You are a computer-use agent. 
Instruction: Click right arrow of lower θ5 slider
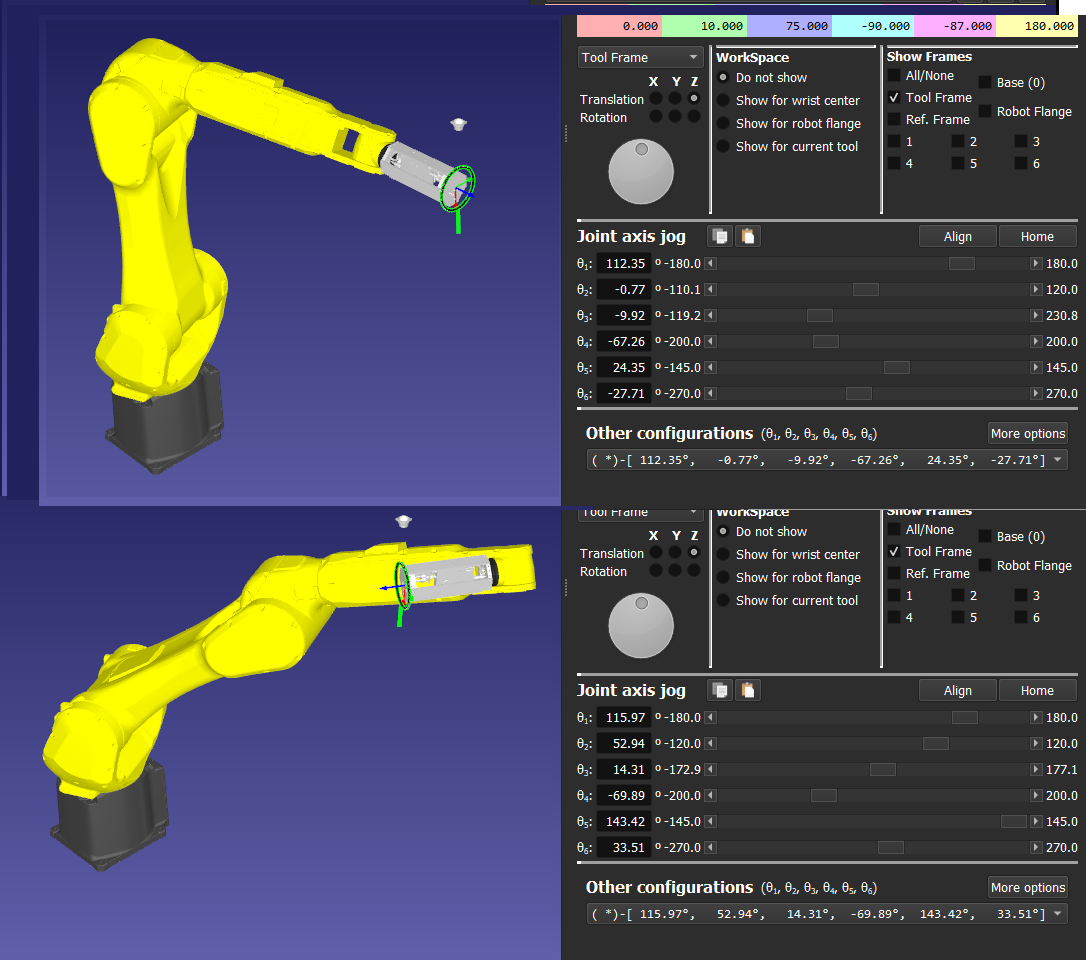1036,822
